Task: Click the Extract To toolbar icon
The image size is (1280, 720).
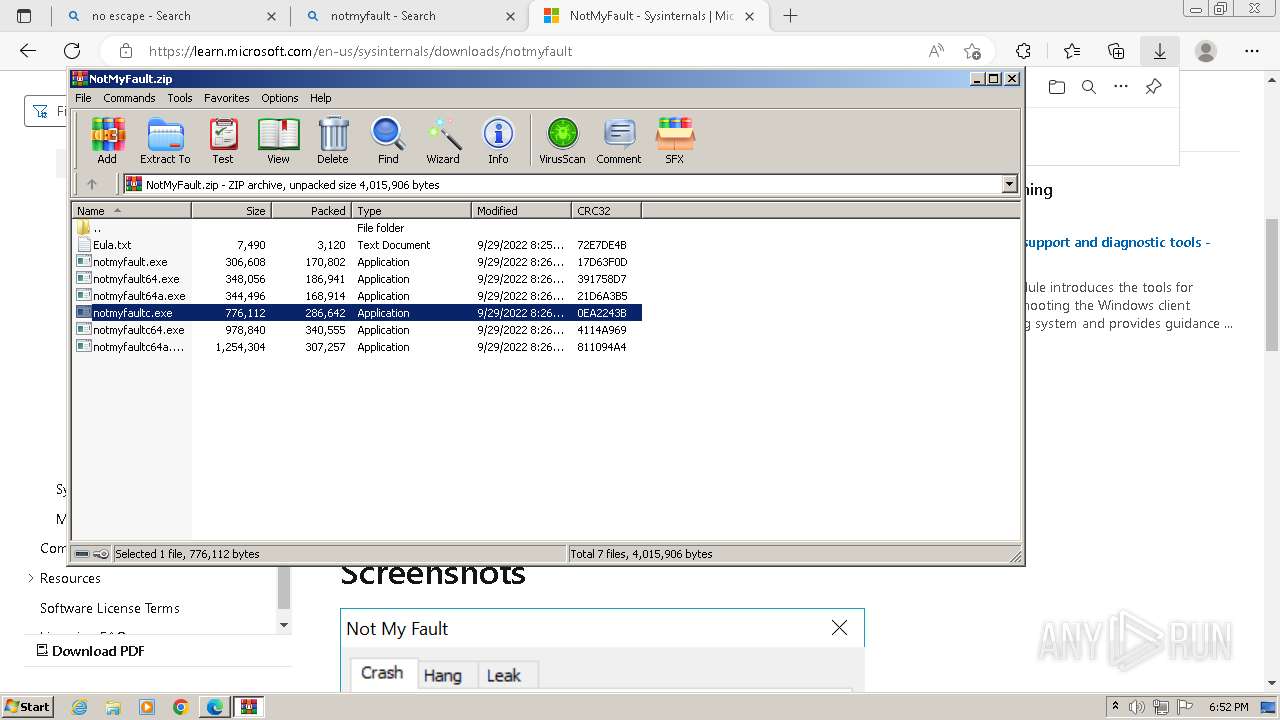Action: click(x=165, y=140)
